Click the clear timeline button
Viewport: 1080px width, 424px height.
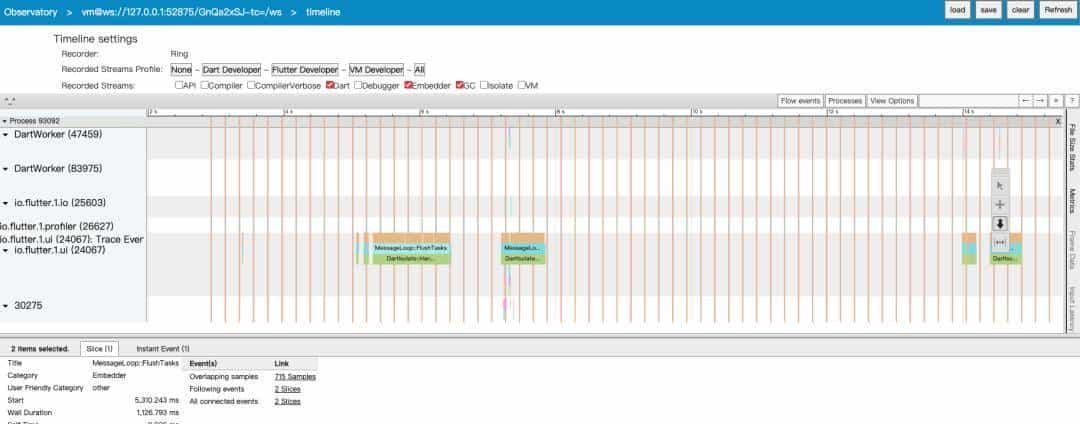point(1020,10)
